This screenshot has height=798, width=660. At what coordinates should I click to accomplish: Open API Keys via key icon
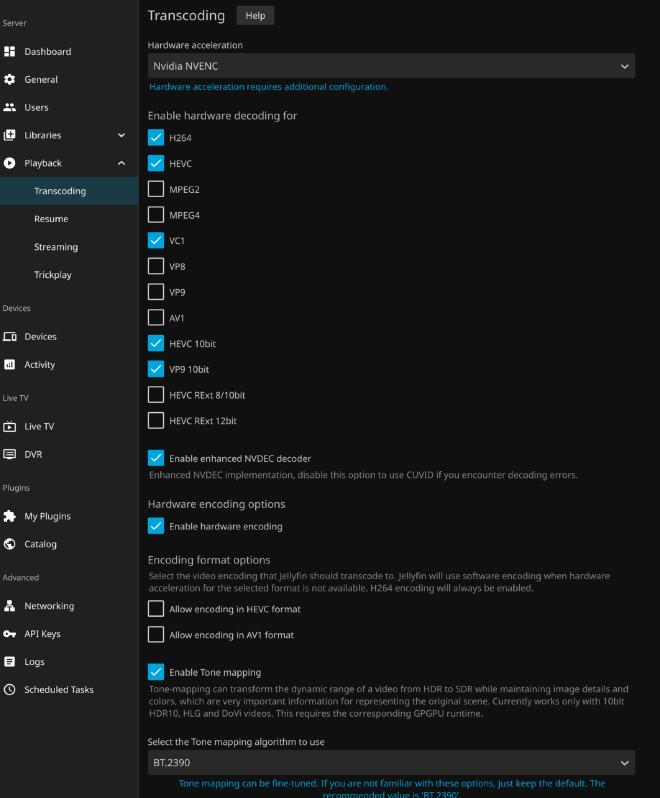10,634
